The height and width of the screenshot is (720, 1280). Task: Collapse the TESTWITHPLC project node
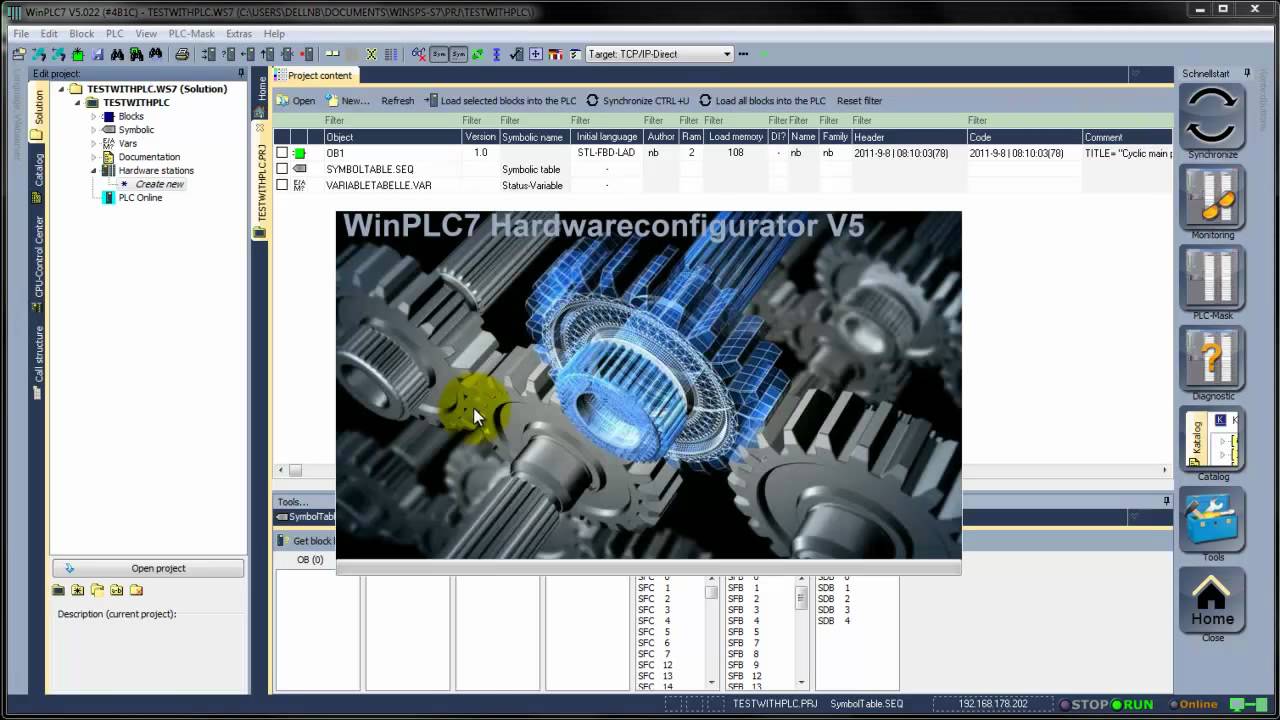pos(78,102)
